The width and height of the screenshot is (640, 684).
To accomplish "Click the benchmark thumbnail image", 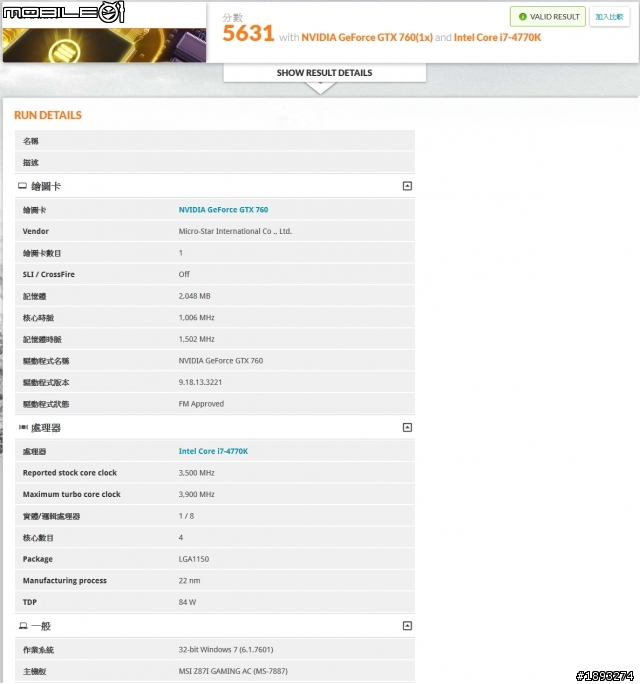I will pyautogui.click(x=104, y=45).
